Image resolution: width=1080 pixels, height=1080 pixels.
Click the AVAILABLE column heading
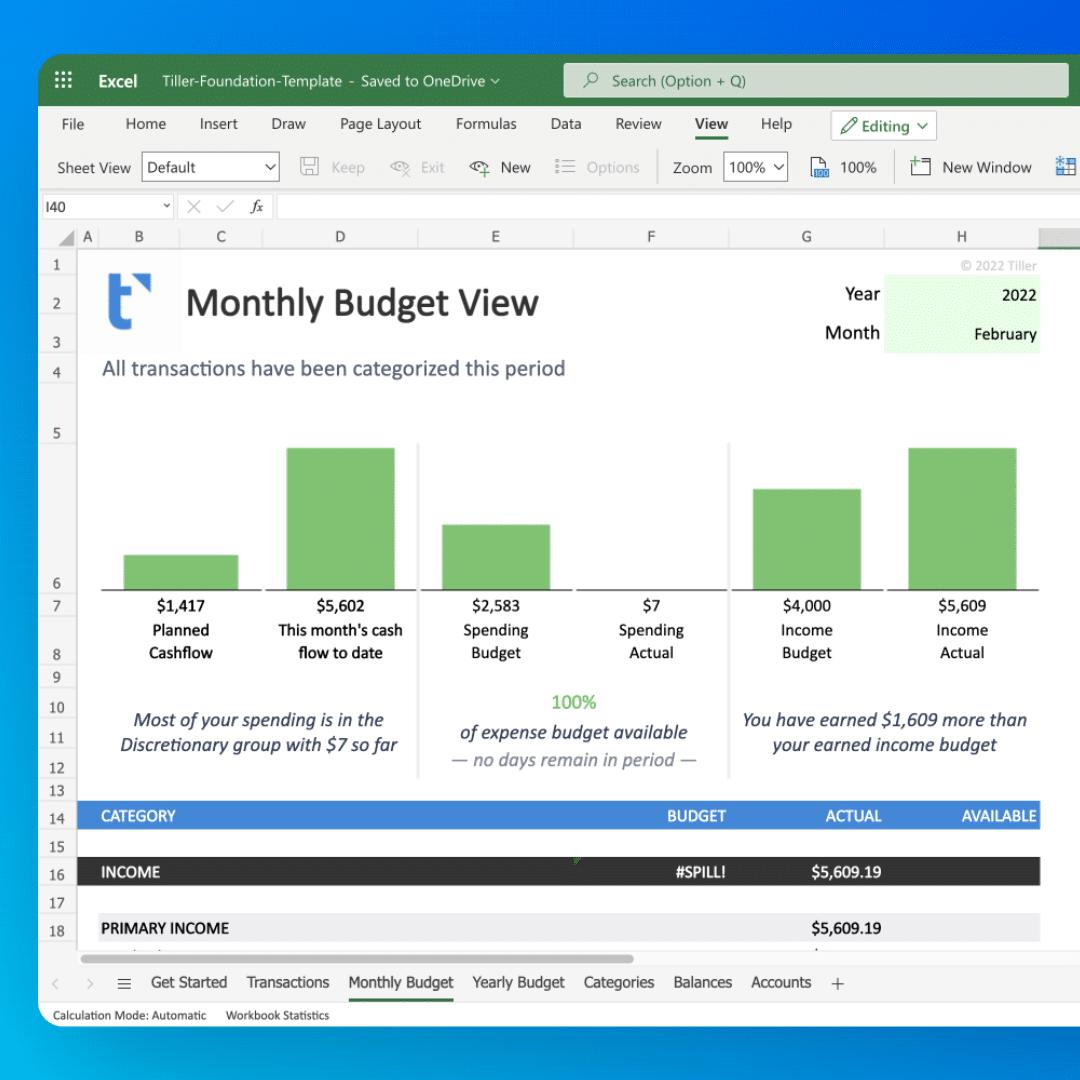click(x=999, y=816)
